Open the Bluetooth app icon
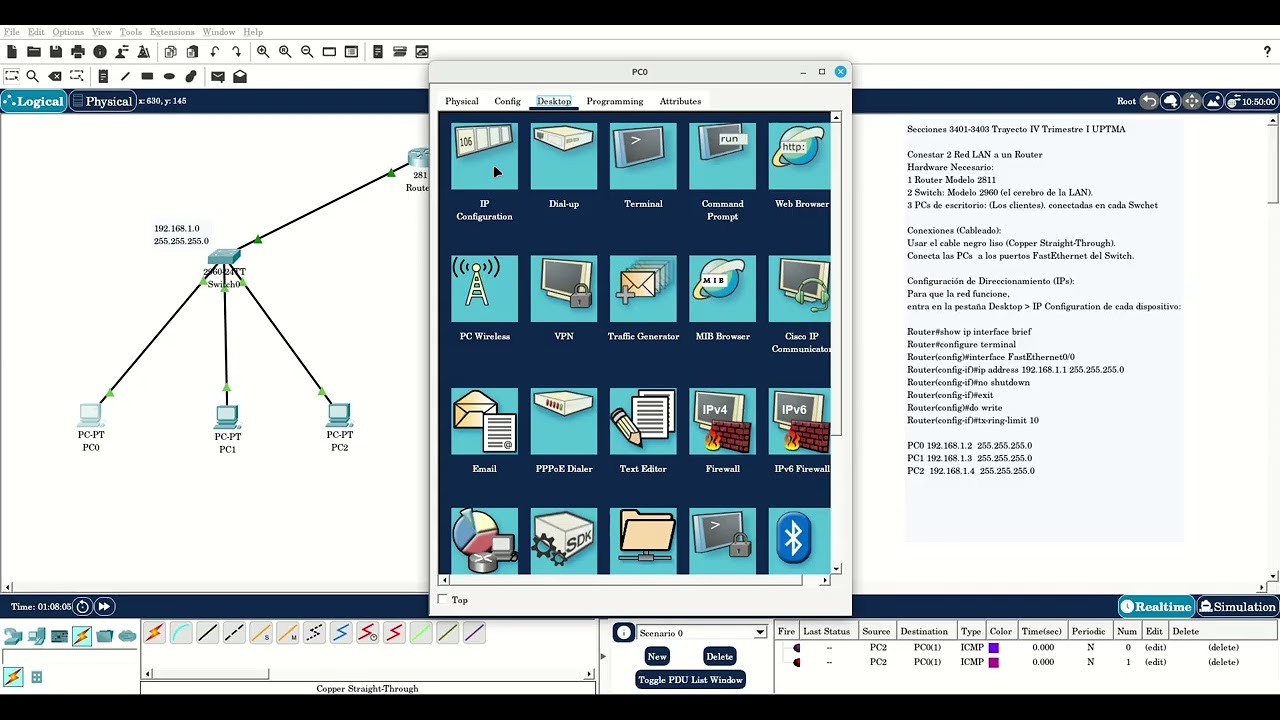 click(x=800, y=541)
